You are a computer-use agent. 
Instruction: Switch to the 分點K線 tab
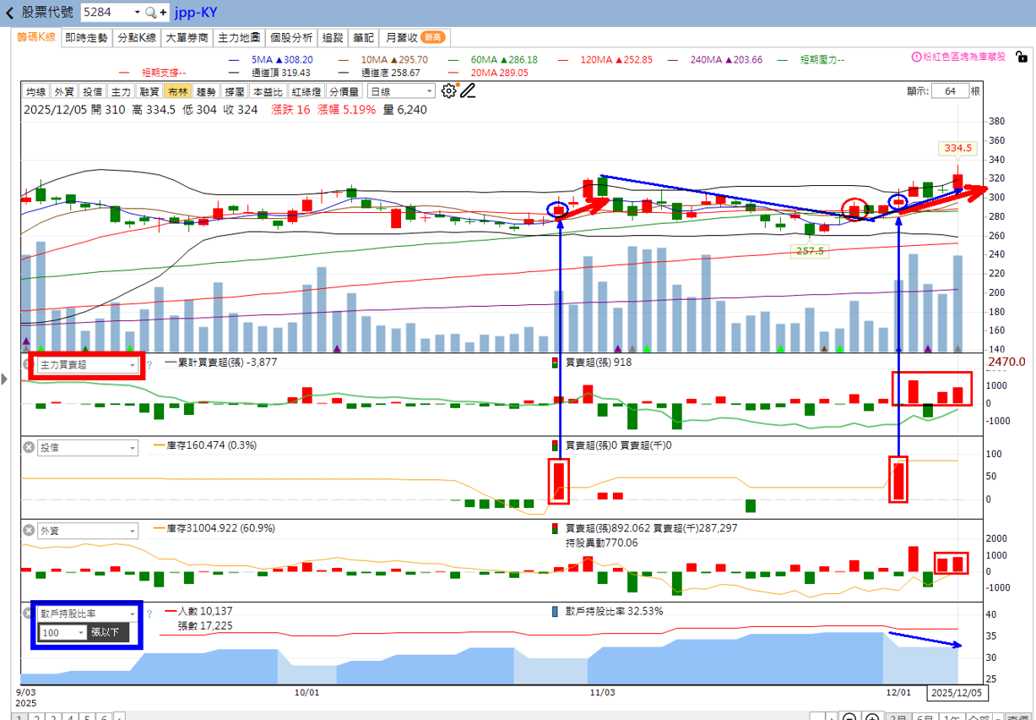[x=137, y=38]
